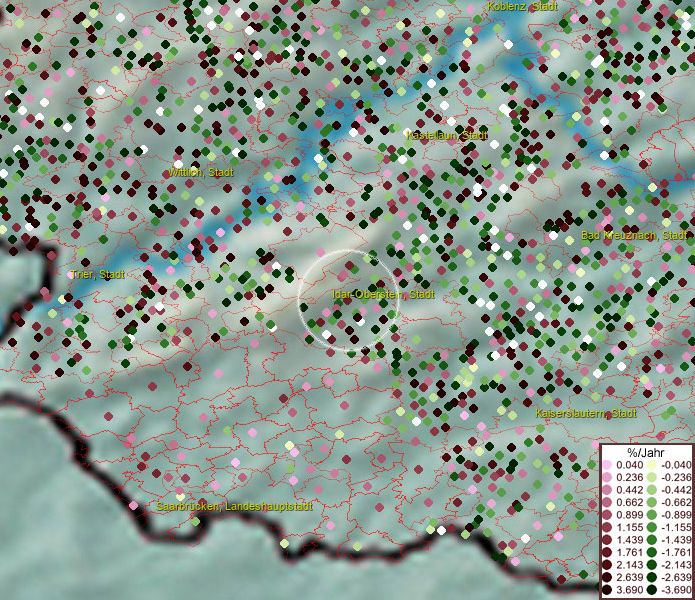The image size is (695, 600).
Task: Click the -2.639 legend value
Action: coord(676,577)
